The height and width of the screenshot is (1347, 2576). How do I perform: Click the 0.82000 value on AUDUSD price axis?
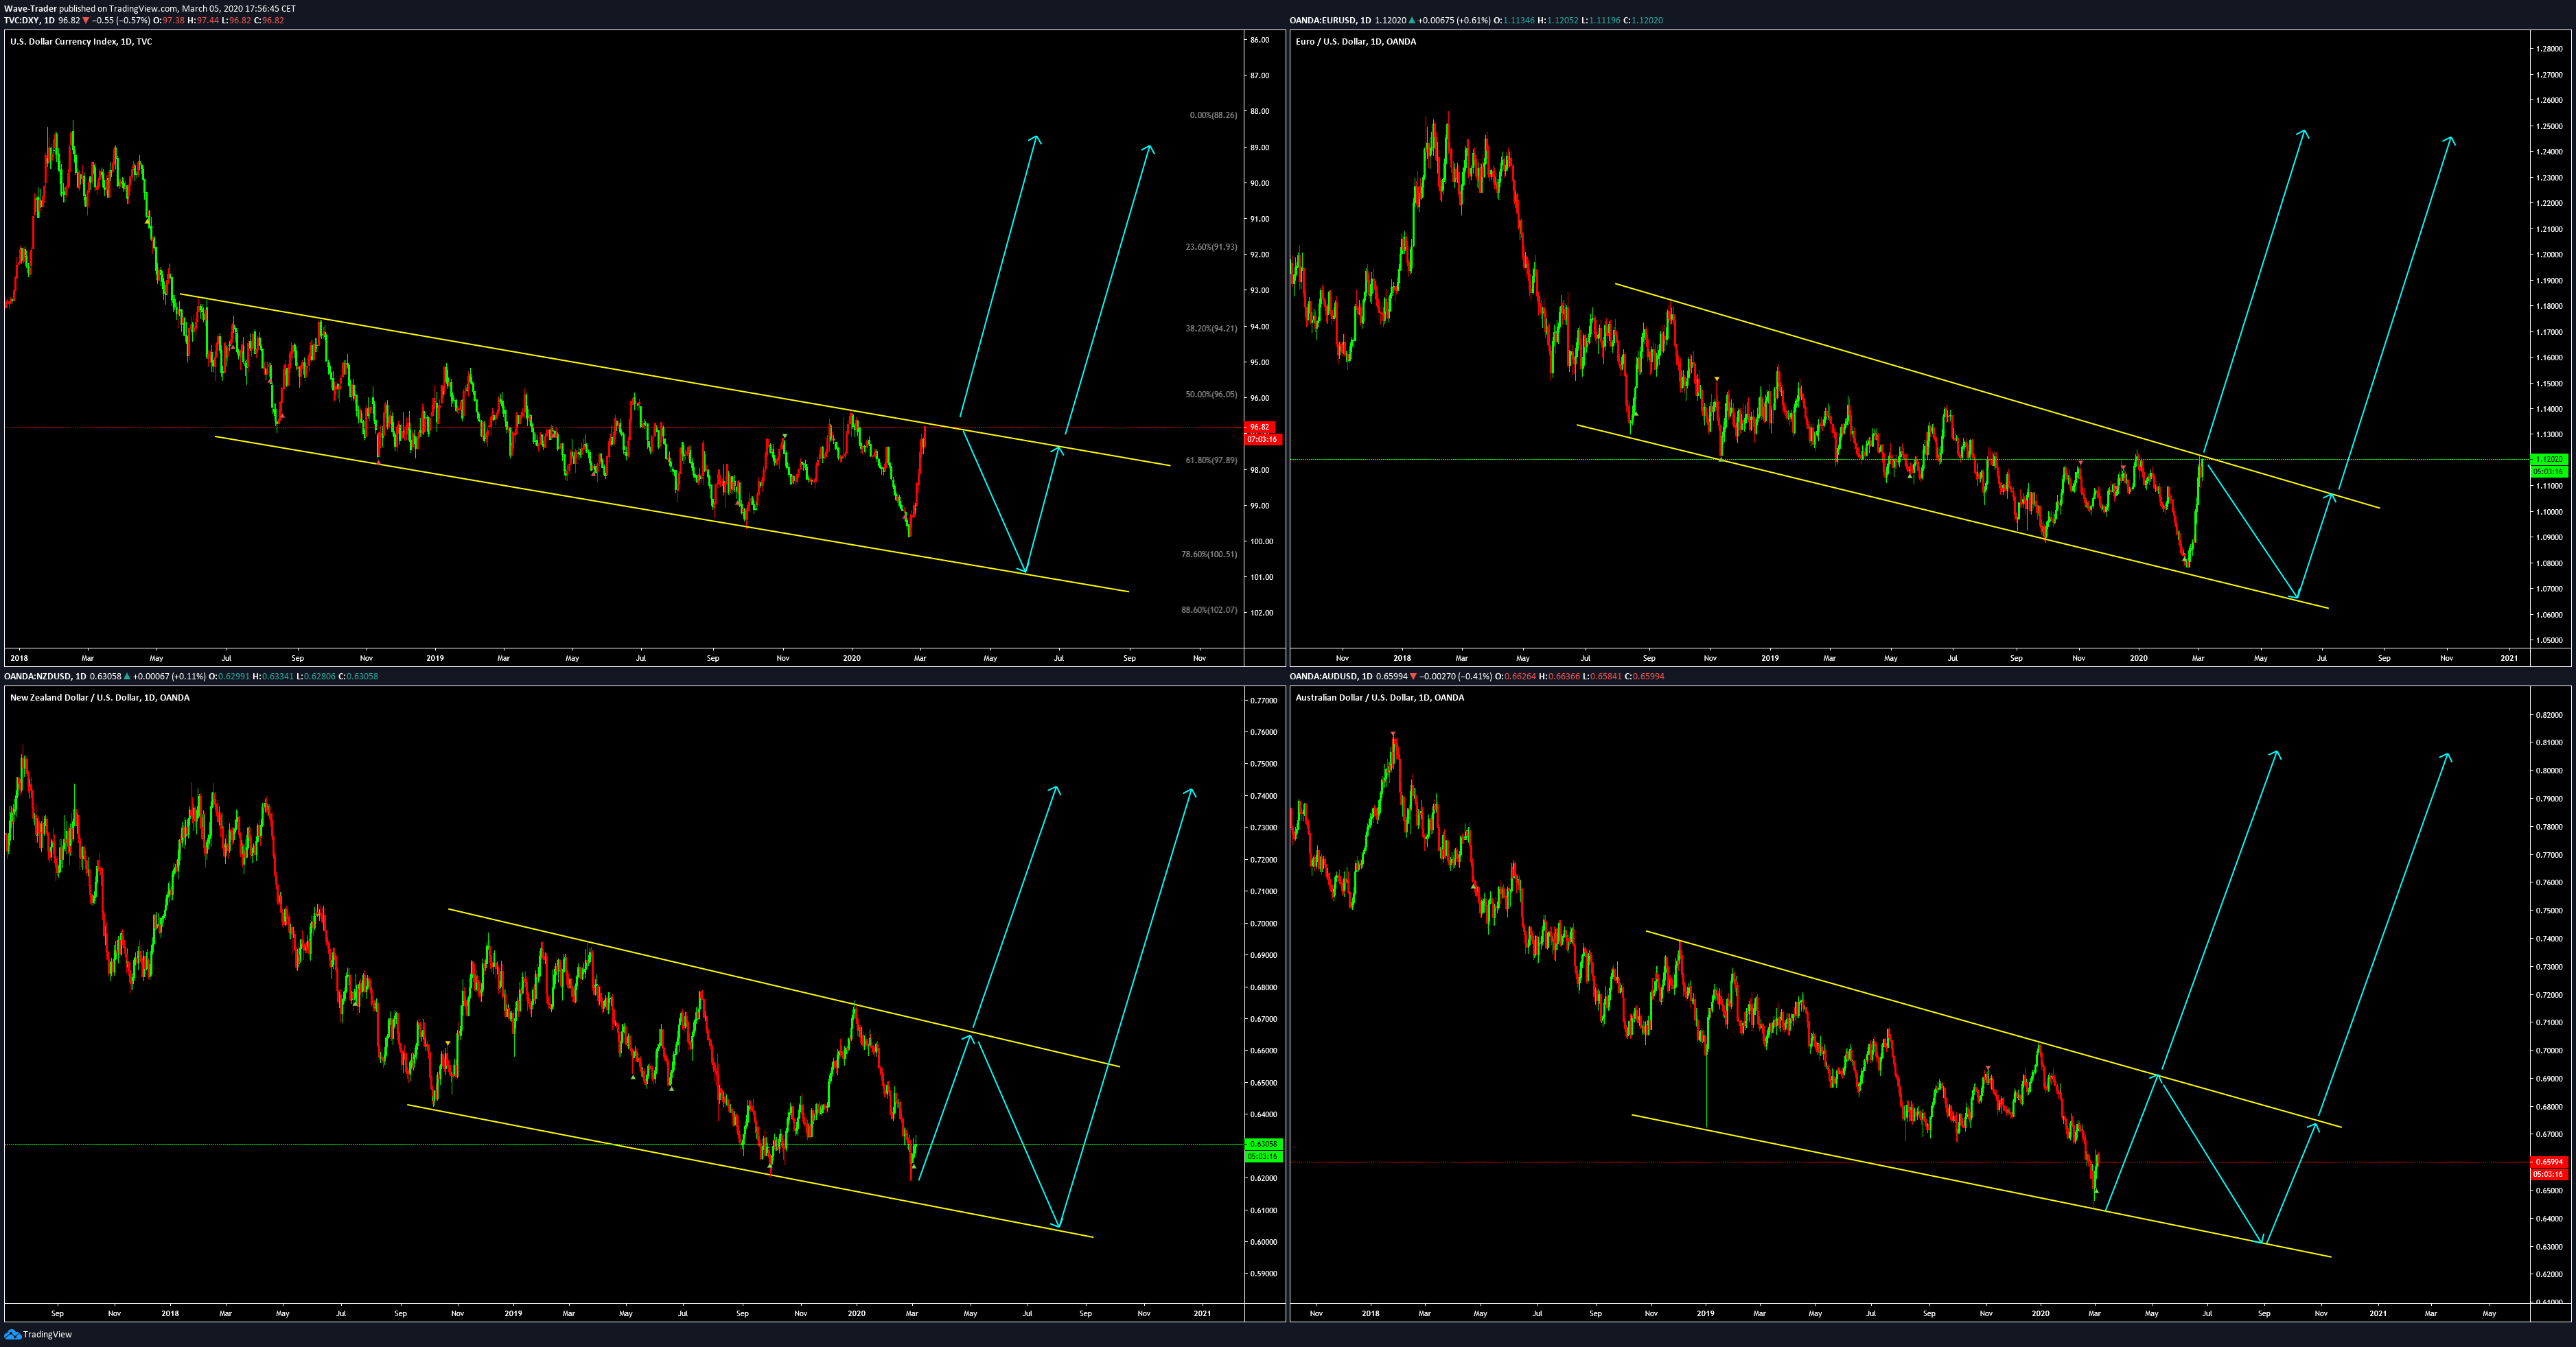click(x=2550, y=715)
